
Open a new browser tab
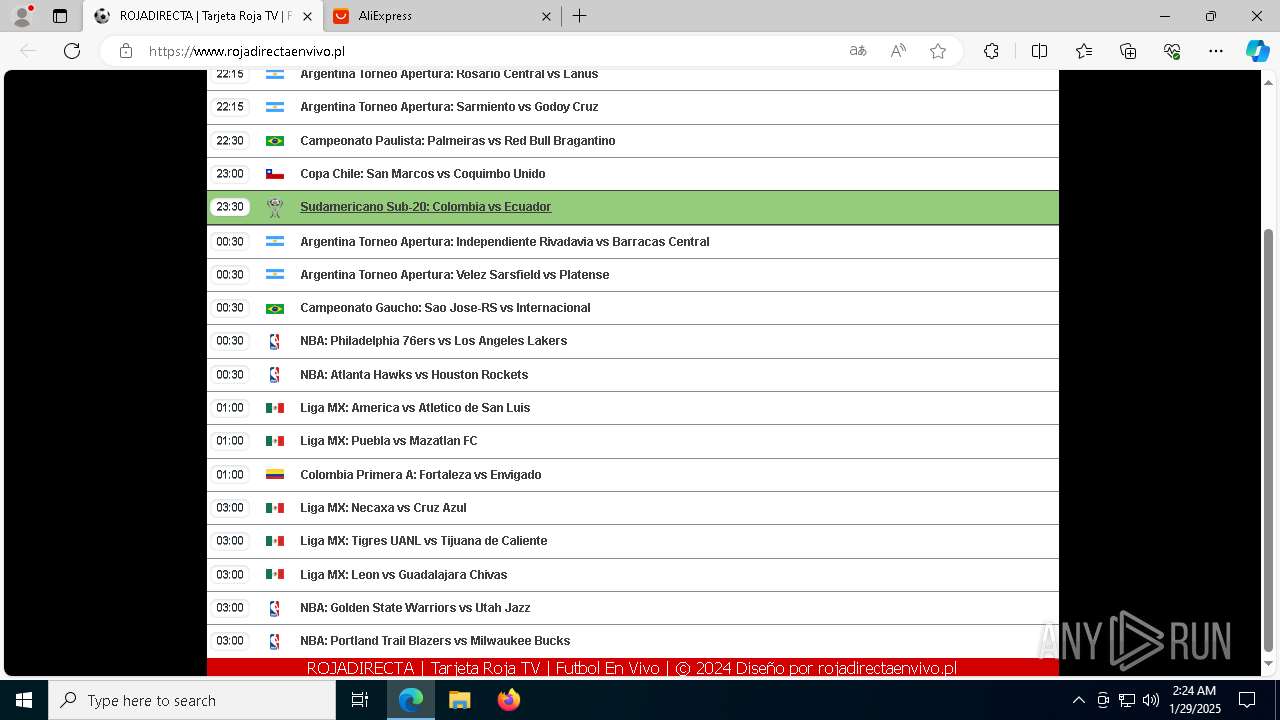(579, 16)
